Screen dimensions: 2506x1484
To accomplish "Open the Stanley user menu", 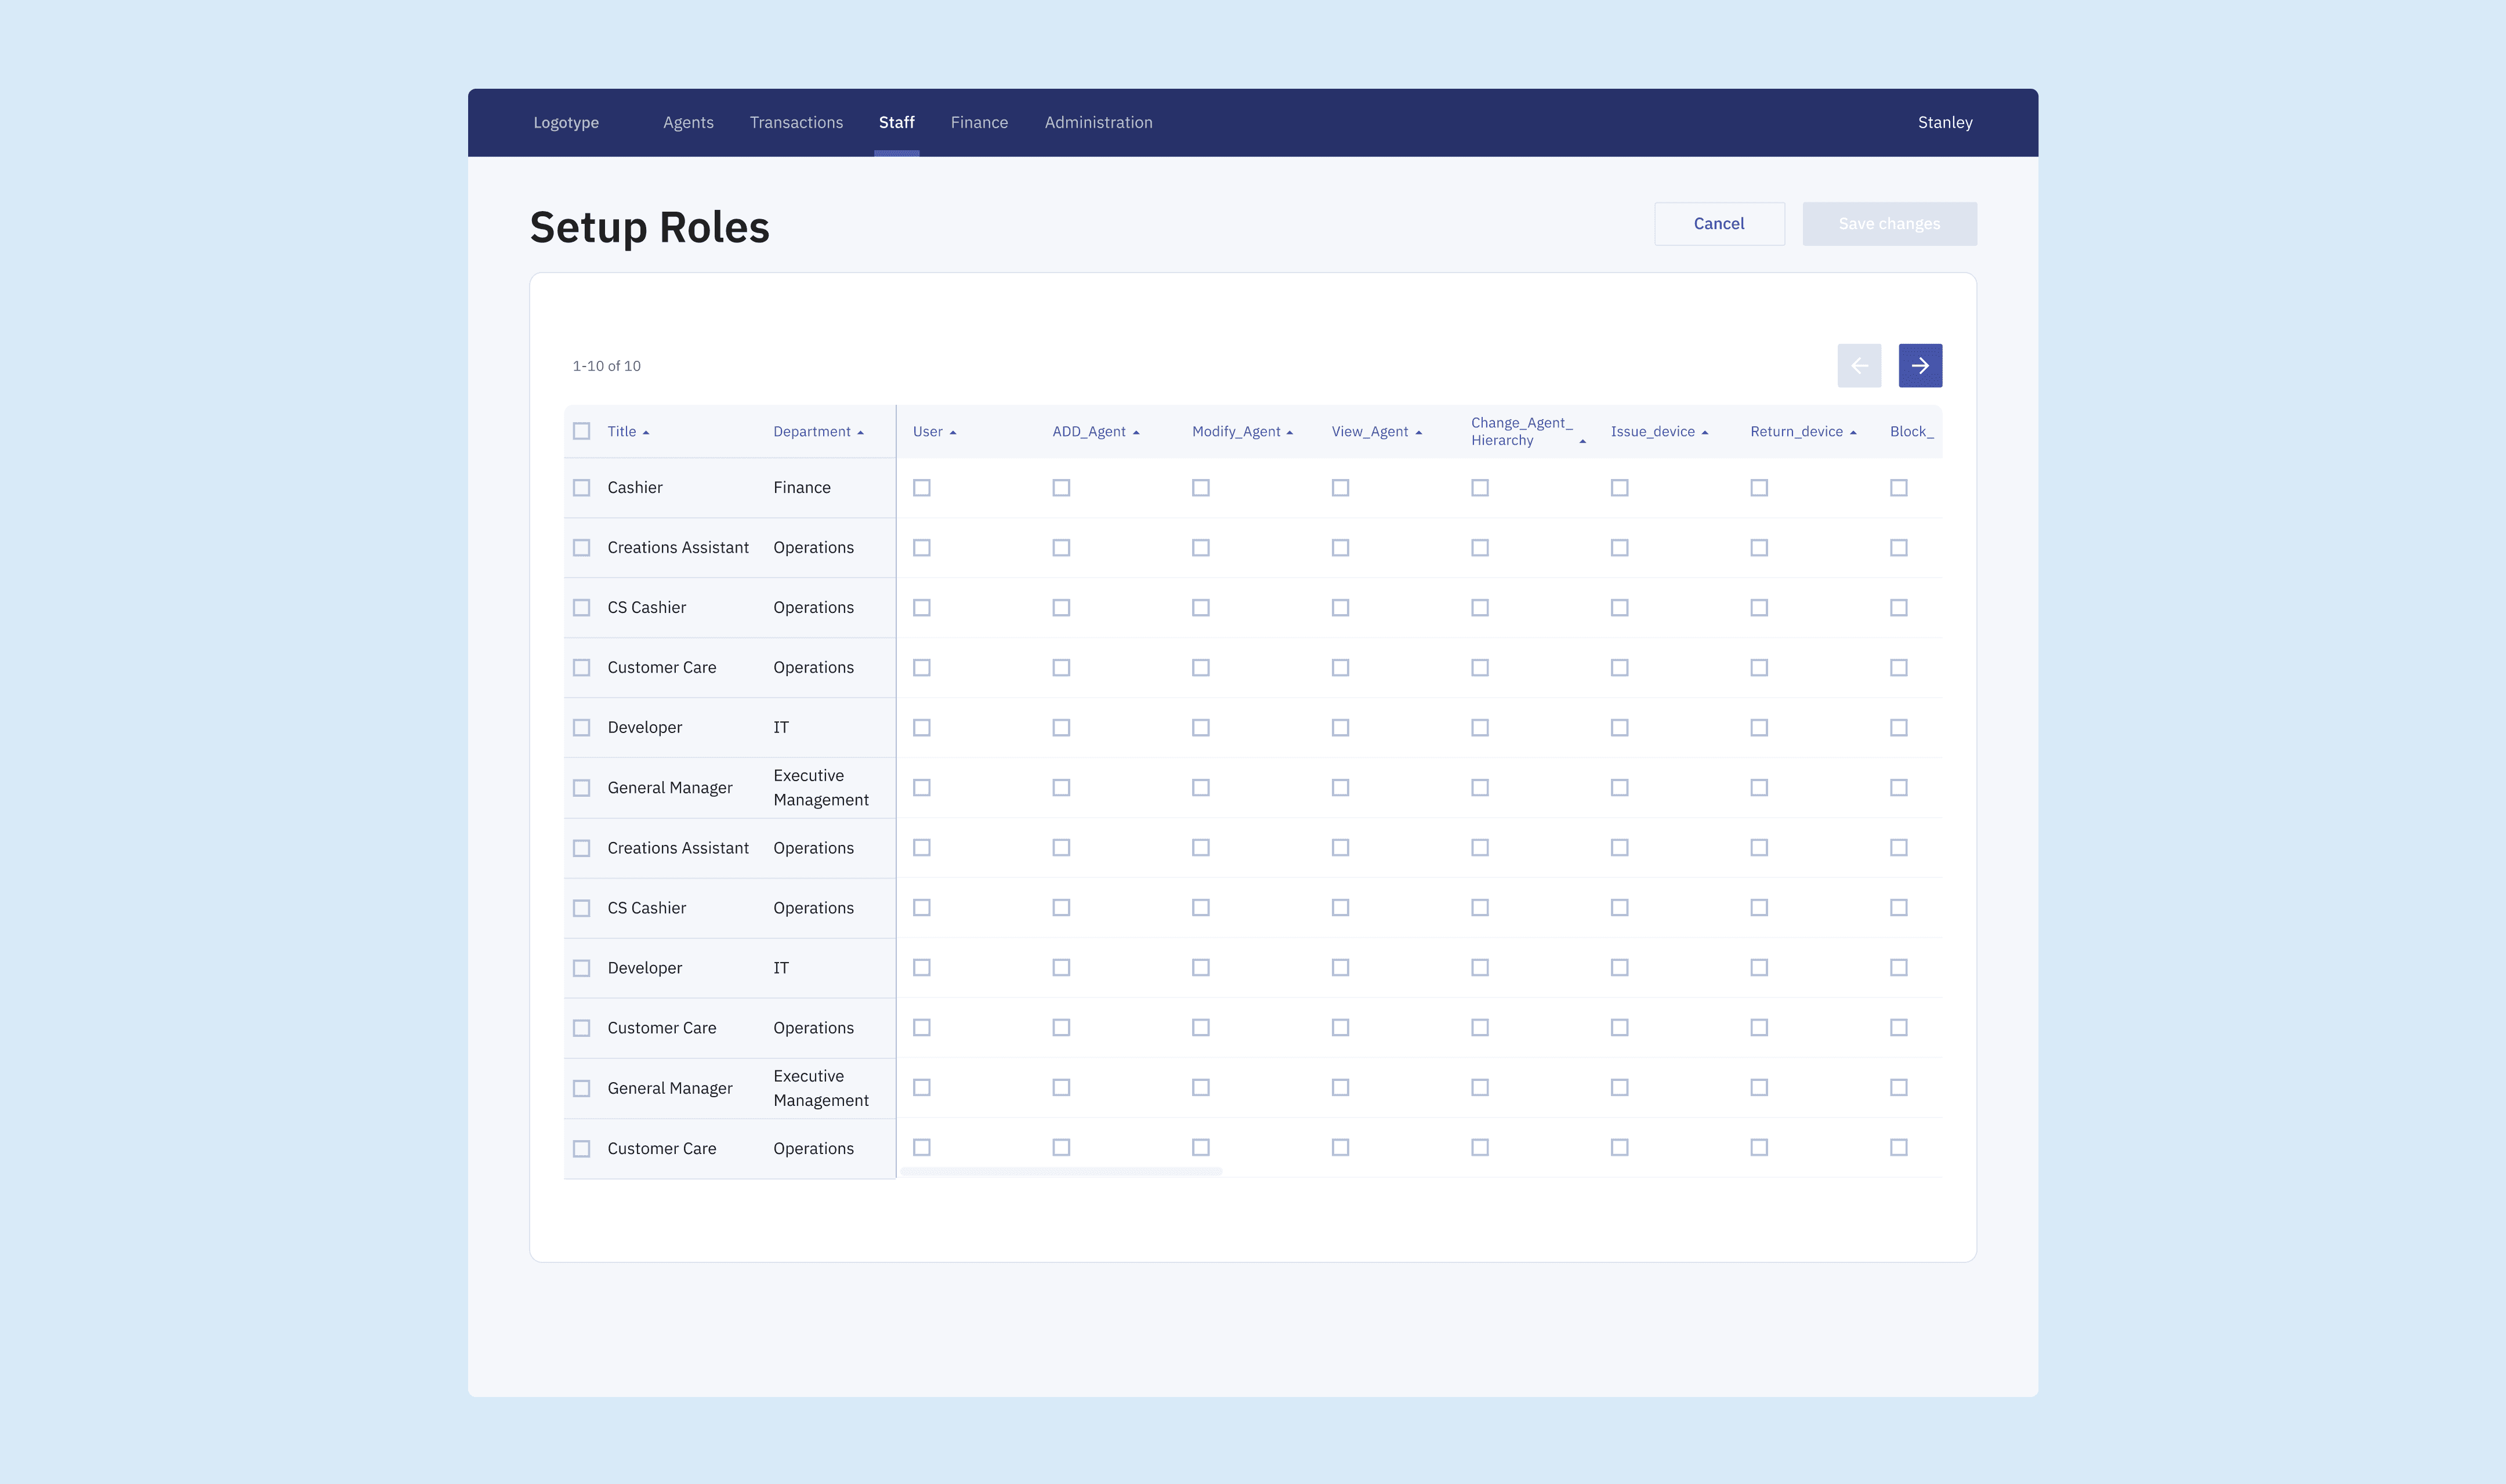I will tap(1944, 123).
